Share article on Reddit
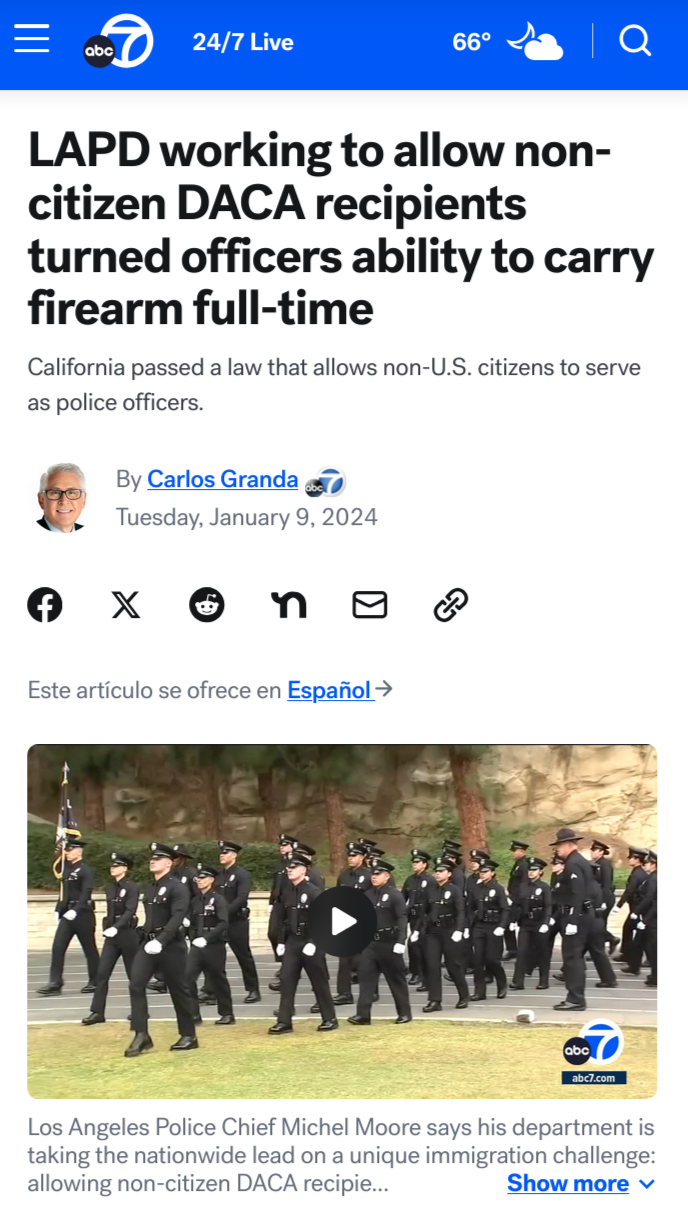 coord(207,605)
